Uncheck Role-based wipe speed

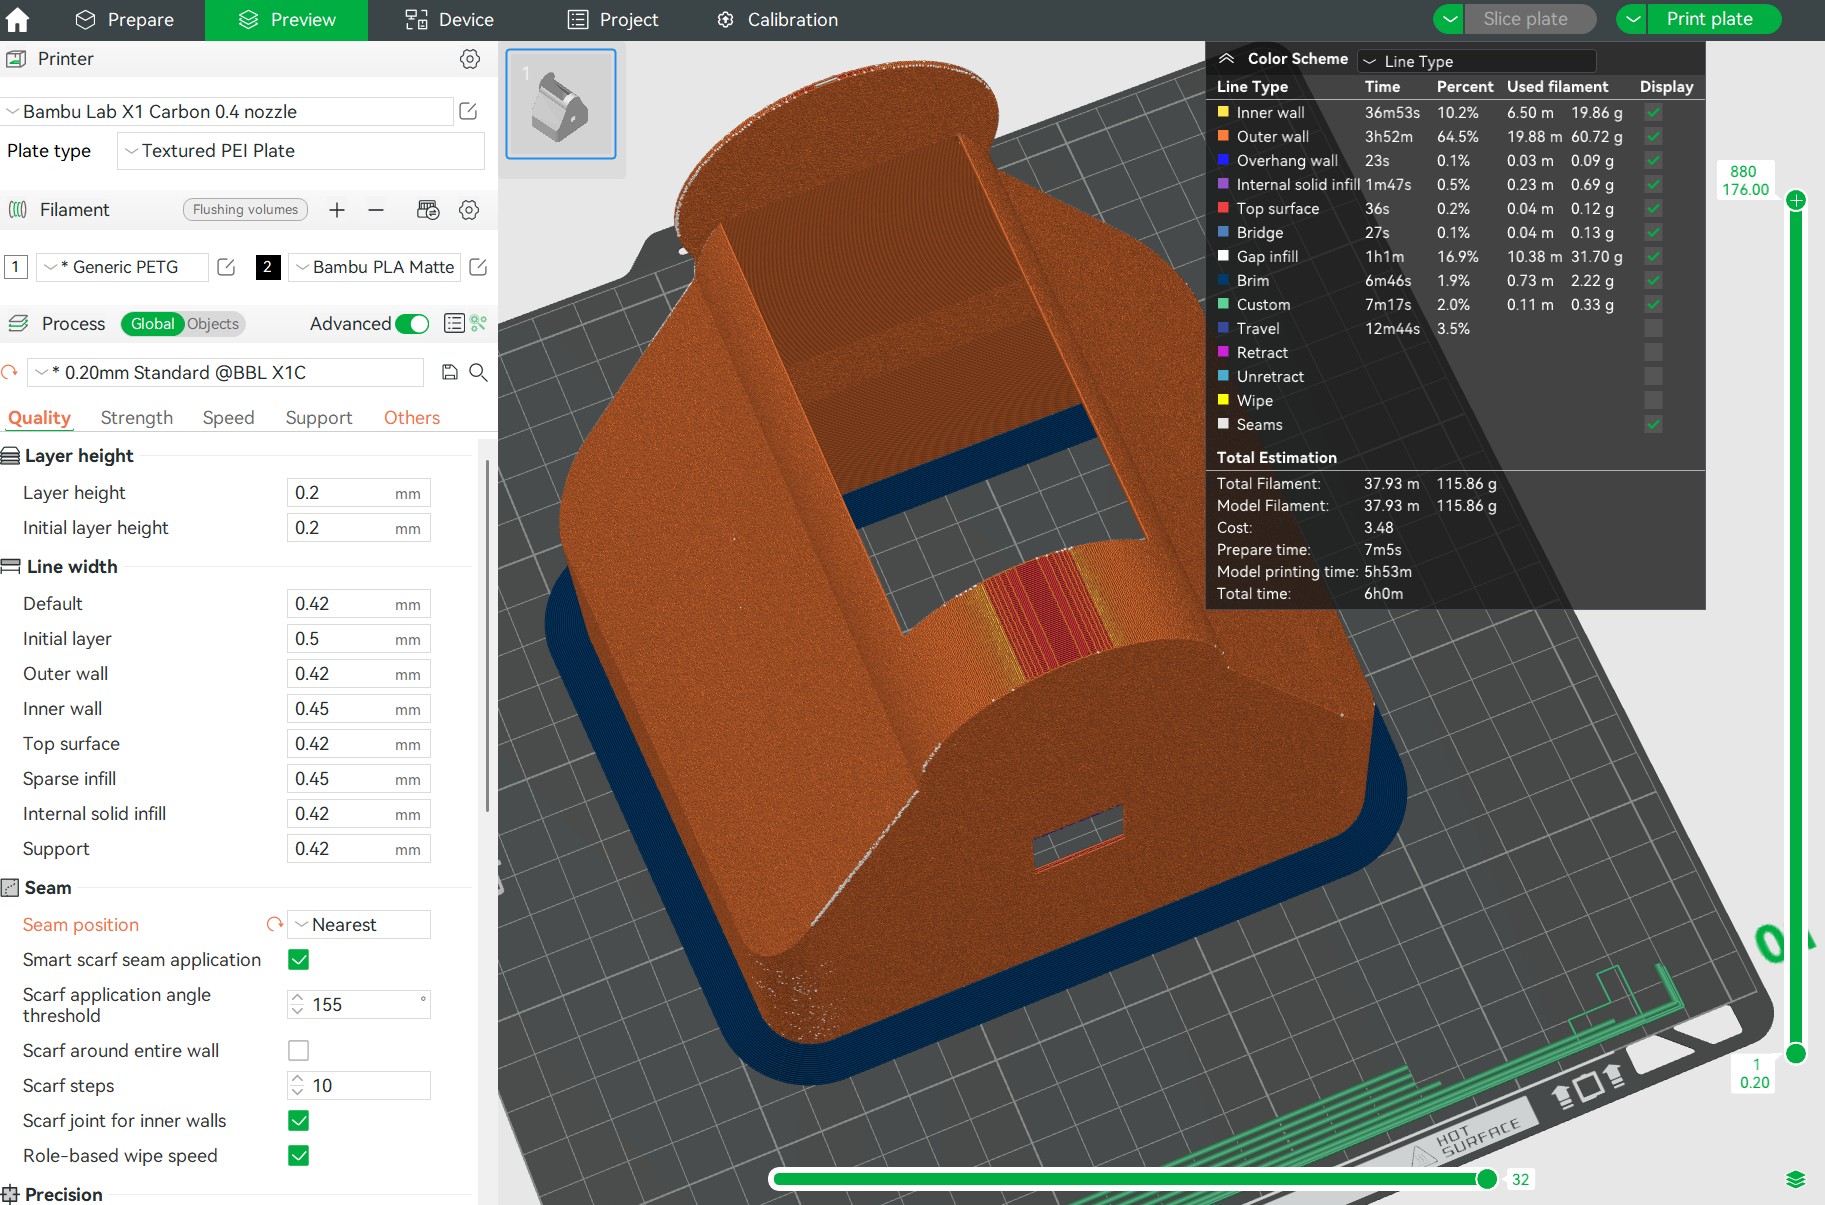coord(298,1156)
